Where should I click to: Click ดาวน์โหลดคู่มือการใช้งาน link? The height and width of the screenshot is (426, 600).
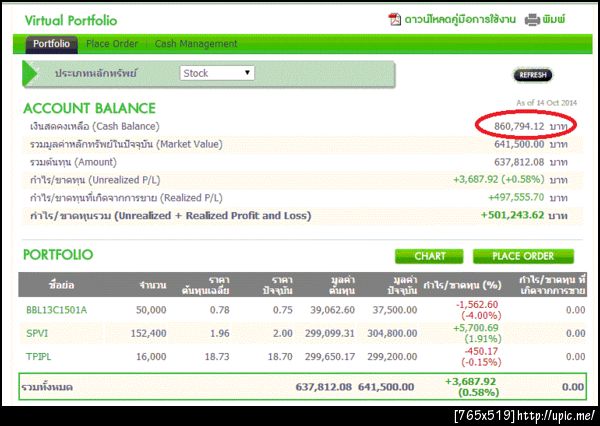point(460,19)
